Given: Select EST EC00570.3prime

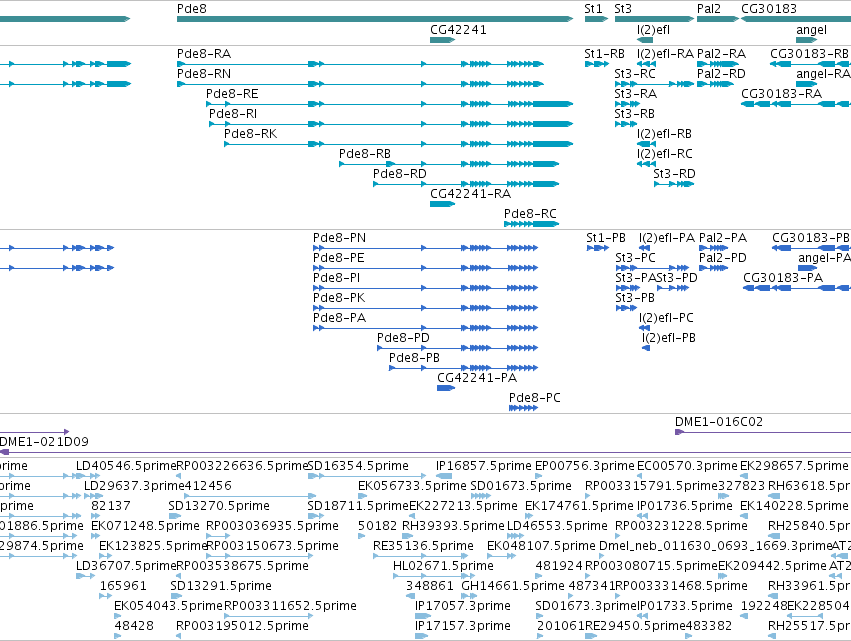Looking at the screenshot, I should (x=640, y=476).
